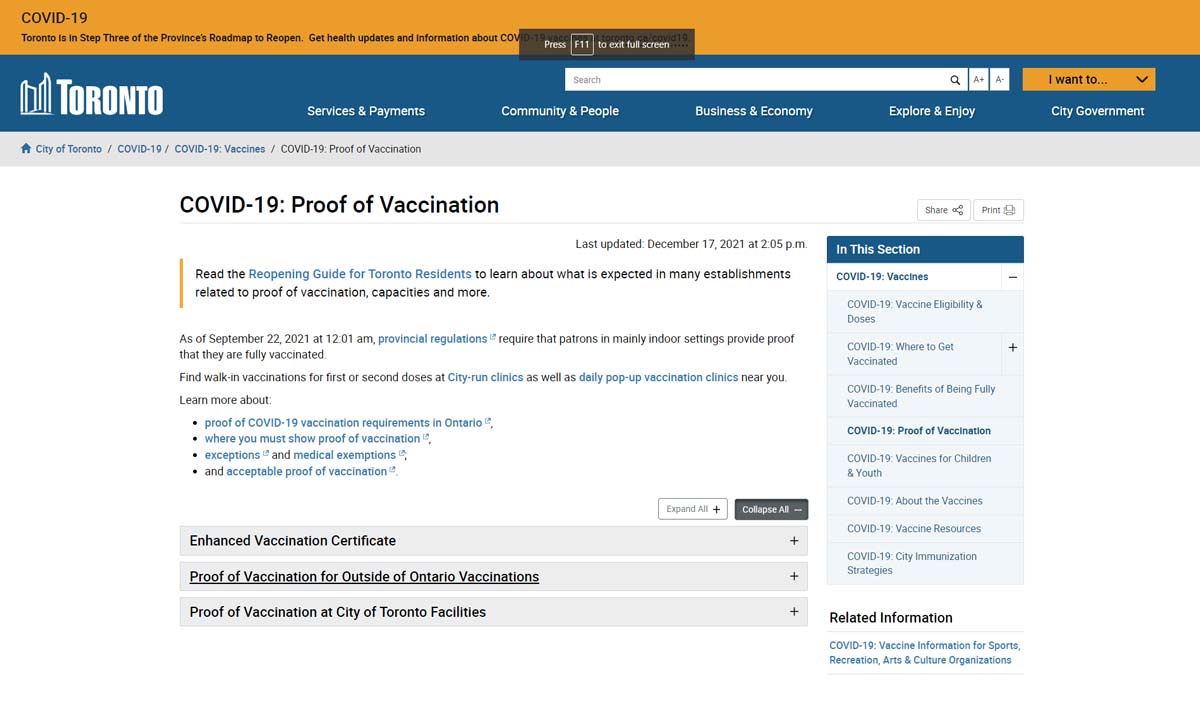Go to City of Toronto breadcrumb
Image resolution: width=1200 pixels, height=710 pixels.
(x=68, y=149)
